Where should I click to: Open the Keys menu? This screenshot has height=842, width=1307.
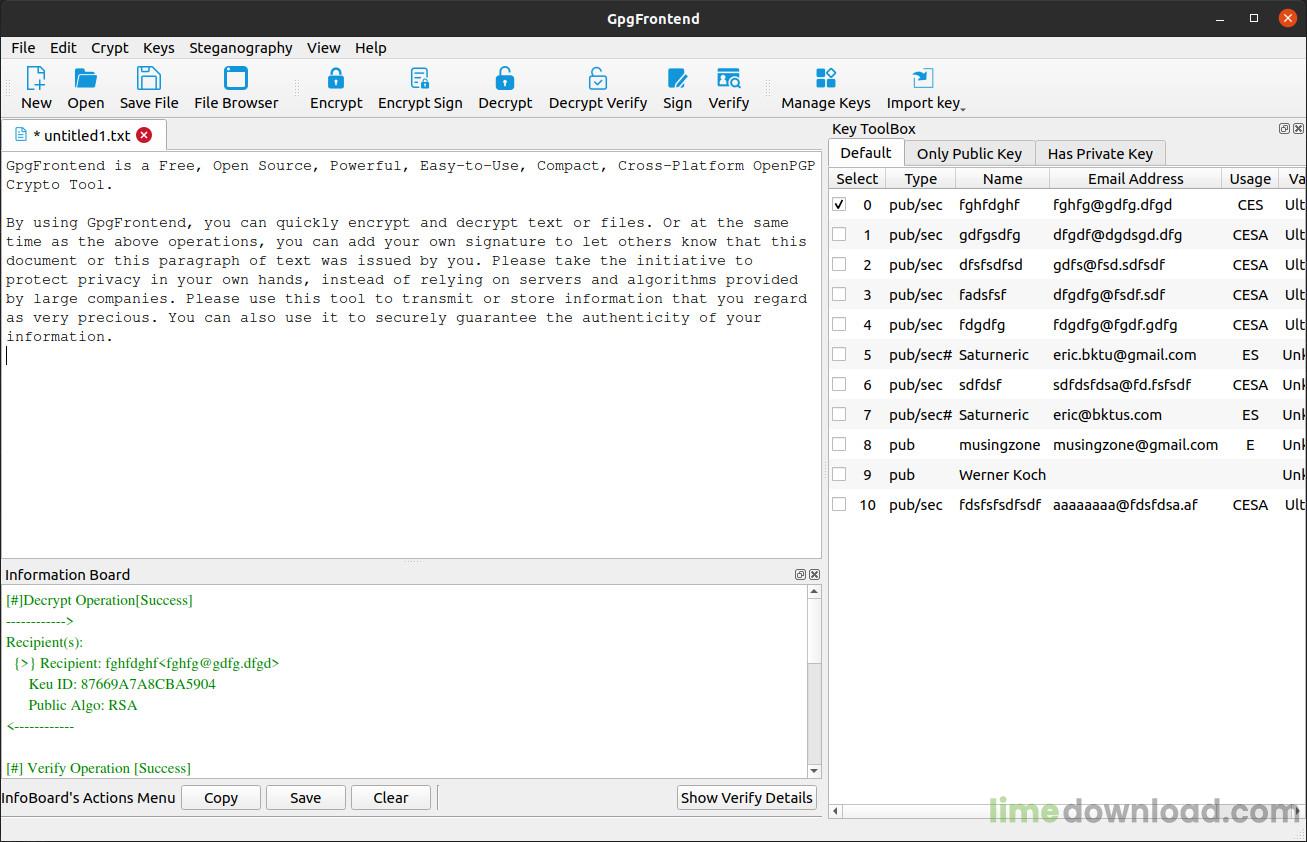click(x=159, y=47)
